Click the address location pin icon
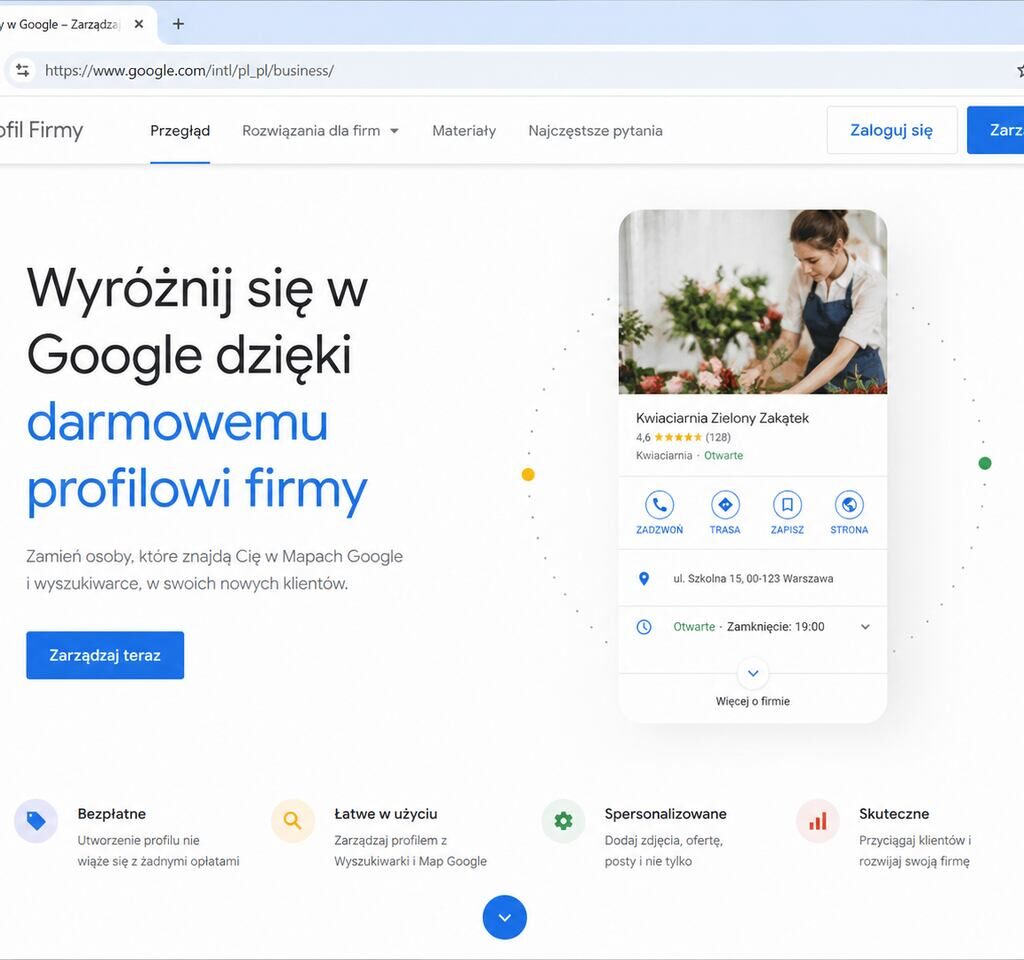 [644, 579]
